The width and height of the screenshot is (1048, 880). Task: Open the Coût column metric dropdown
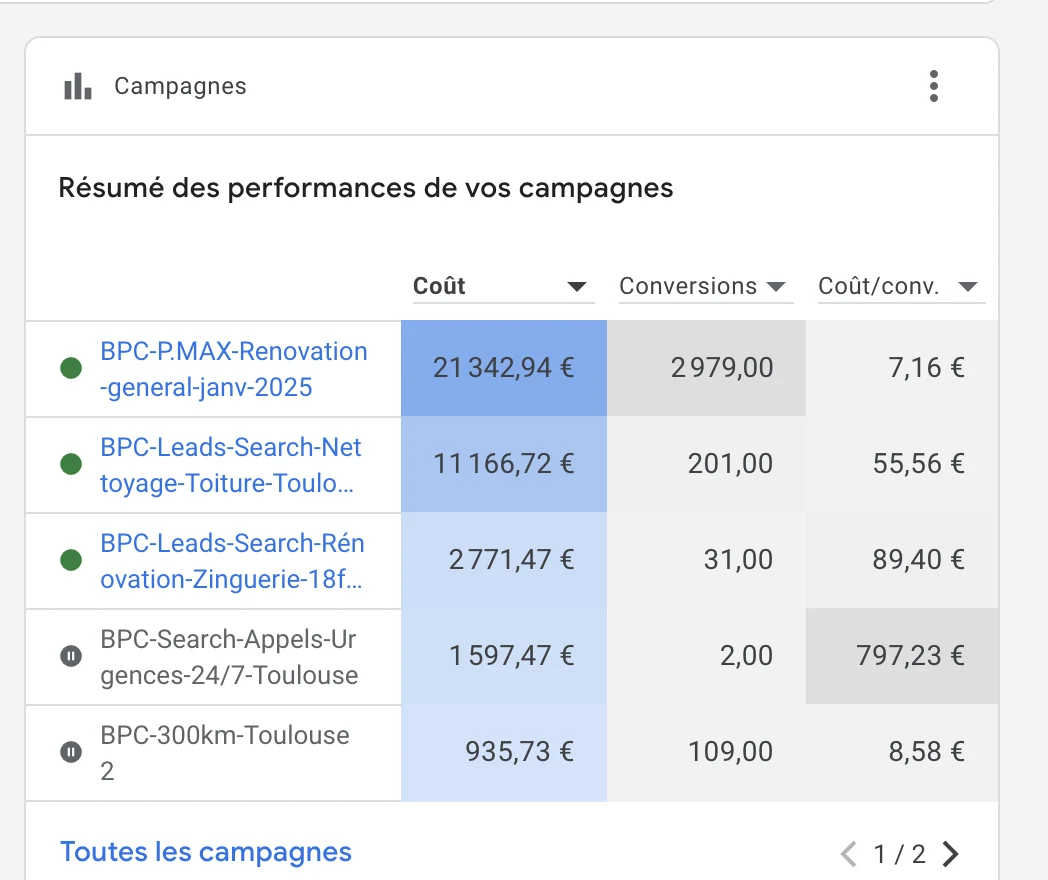click(x=503, y=286)
